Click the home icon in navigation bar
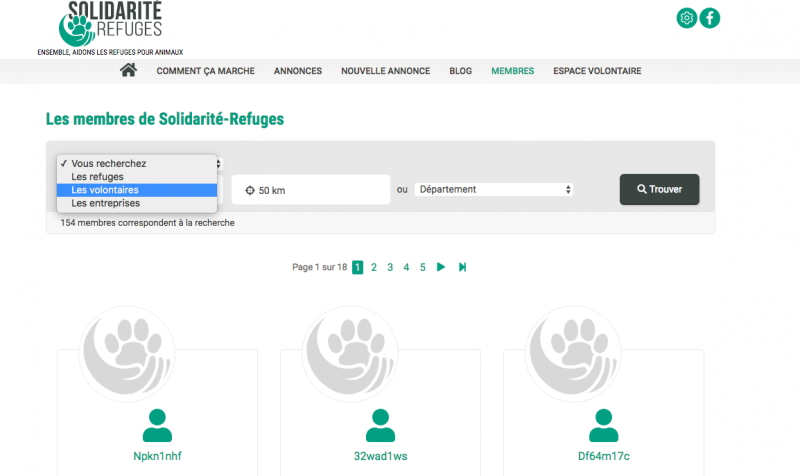 (x=128, y=71)
